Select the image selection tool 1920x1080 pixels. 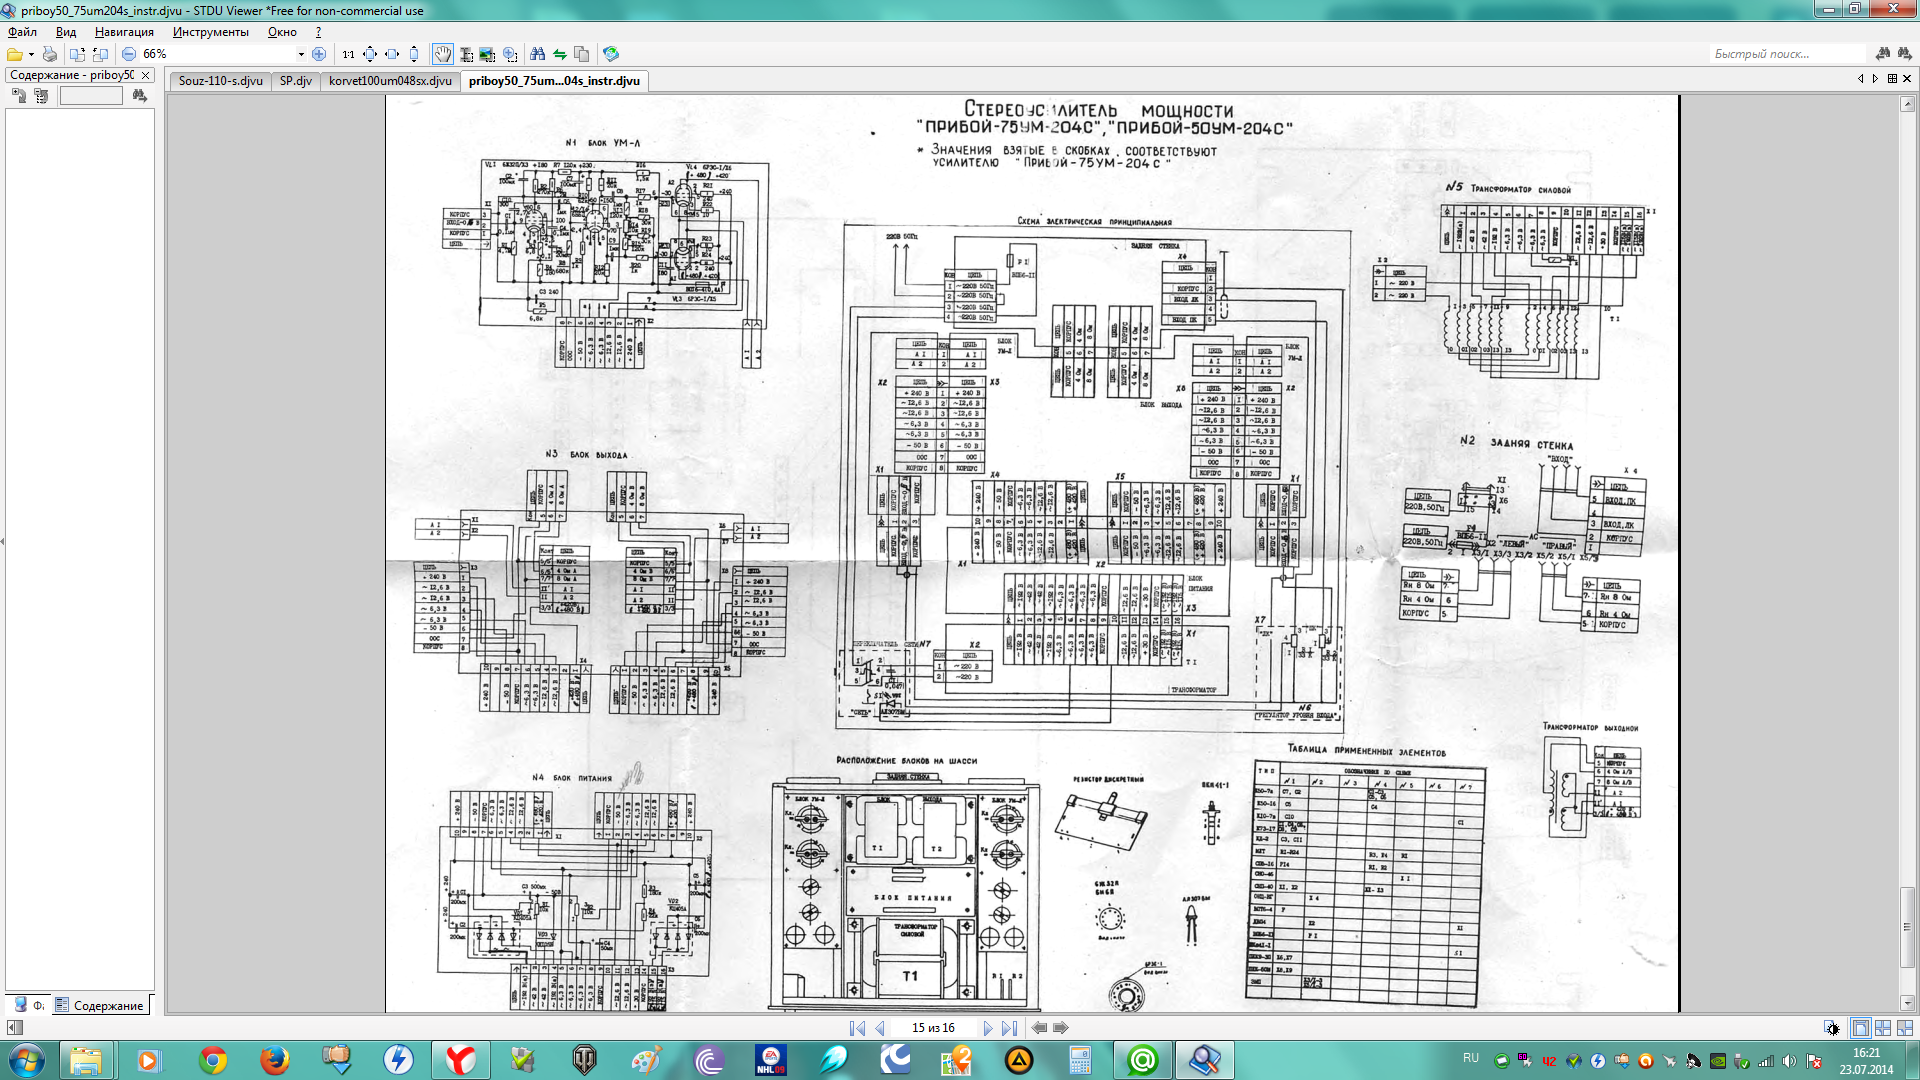(x=487, y=54)
